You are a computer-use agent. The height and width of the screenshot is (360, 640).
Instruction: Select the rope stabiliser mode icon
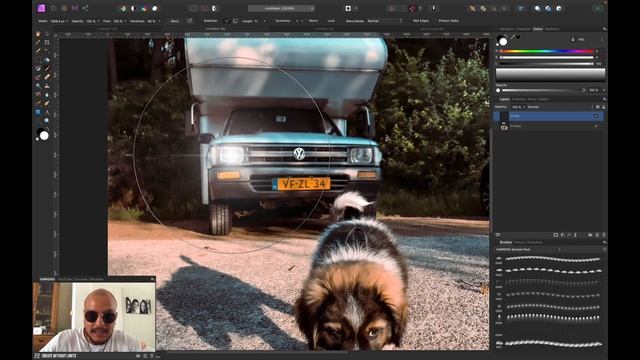click(228, 21)
